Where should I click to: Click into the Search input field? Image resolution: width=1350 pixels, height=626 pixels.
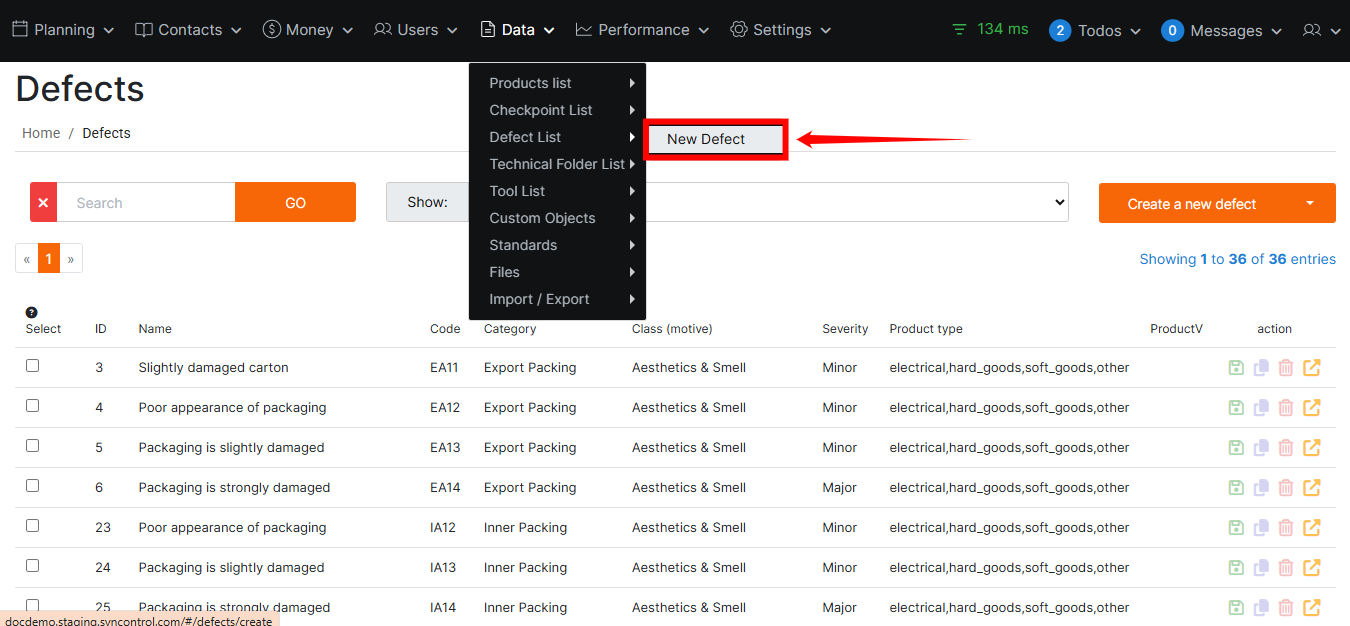coord(146,202)
